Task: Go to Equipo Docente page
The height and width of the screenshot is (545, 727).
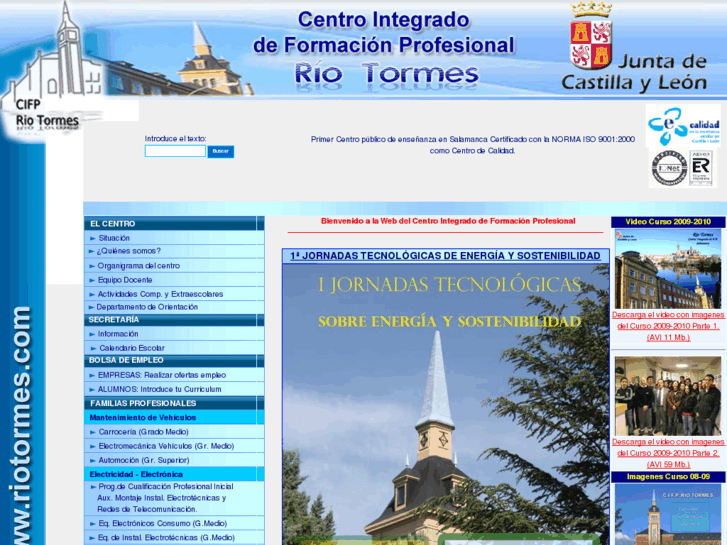Action: coord(125,280)
